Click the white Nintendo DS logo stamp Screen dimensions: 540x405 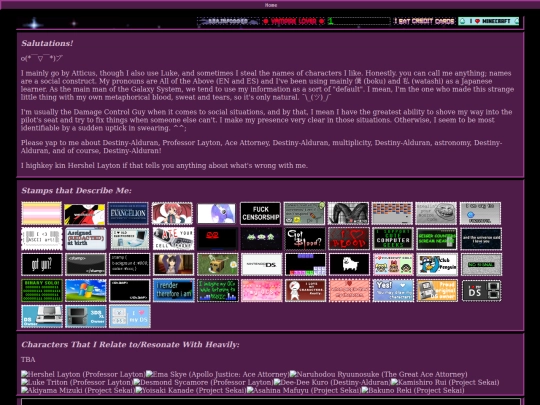pyautogui.click(x=262, y=264)
